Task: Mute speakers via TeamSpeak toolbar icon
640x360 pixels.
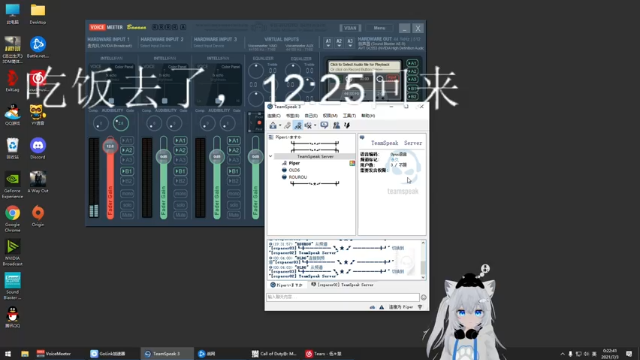Action: click(309, 125)
